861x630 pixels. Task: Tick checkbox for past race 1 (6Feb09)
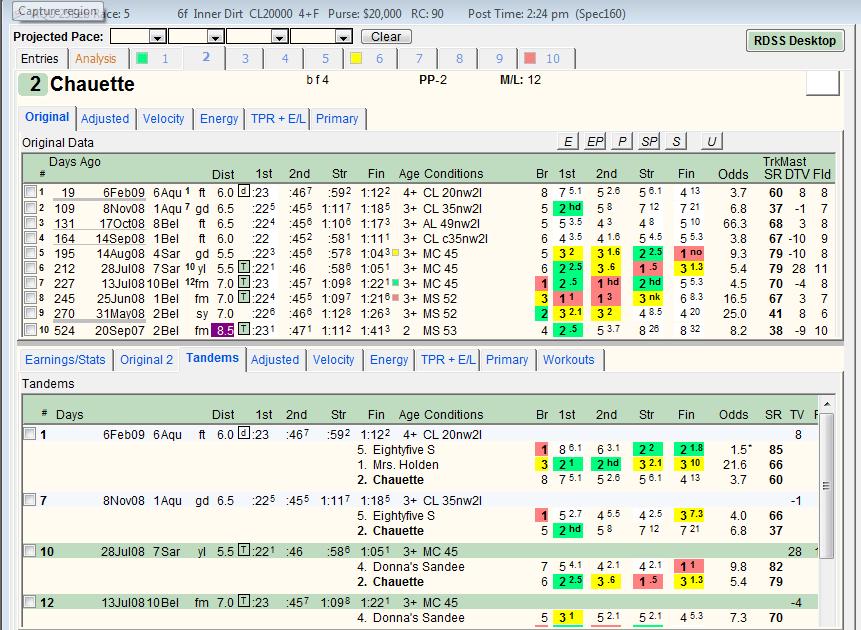point(30,192)
